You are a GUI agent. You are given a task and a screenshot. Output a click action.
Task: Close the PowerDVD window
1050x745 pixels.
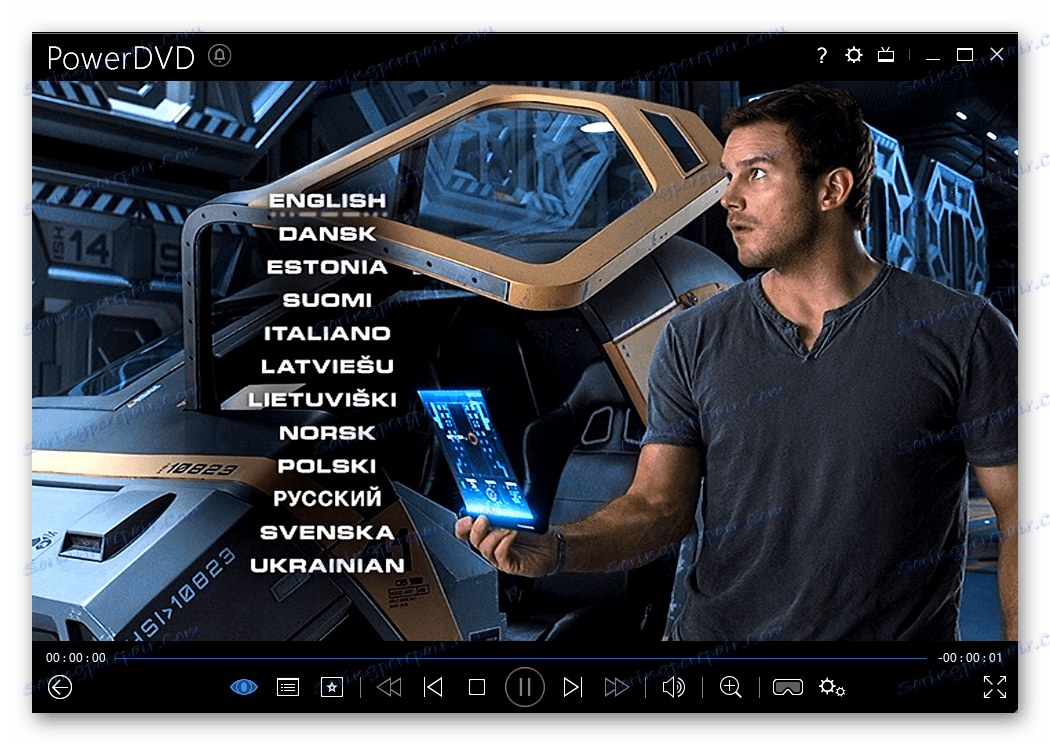pyautogui.click(x=997, y=54)
